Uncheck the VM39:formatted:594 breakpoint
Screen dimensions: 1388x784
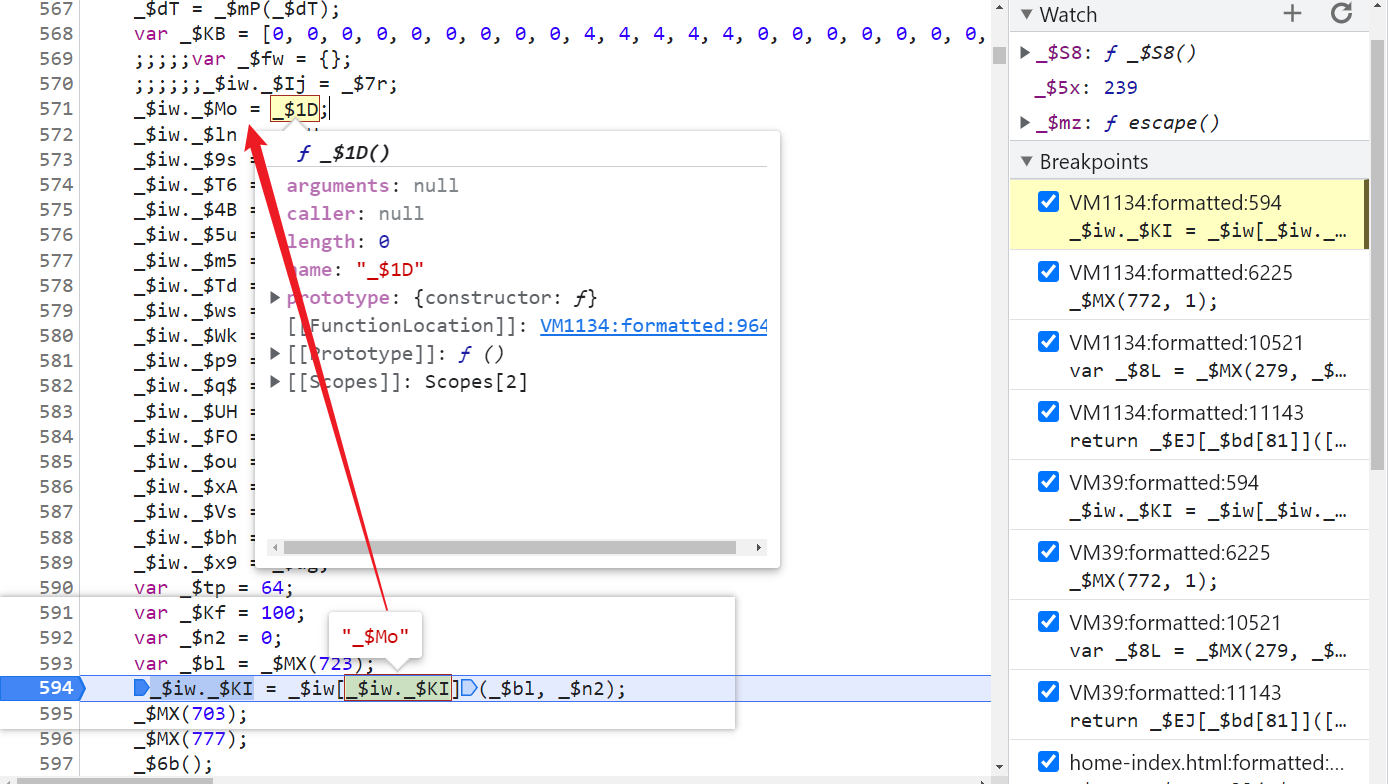1048,482
